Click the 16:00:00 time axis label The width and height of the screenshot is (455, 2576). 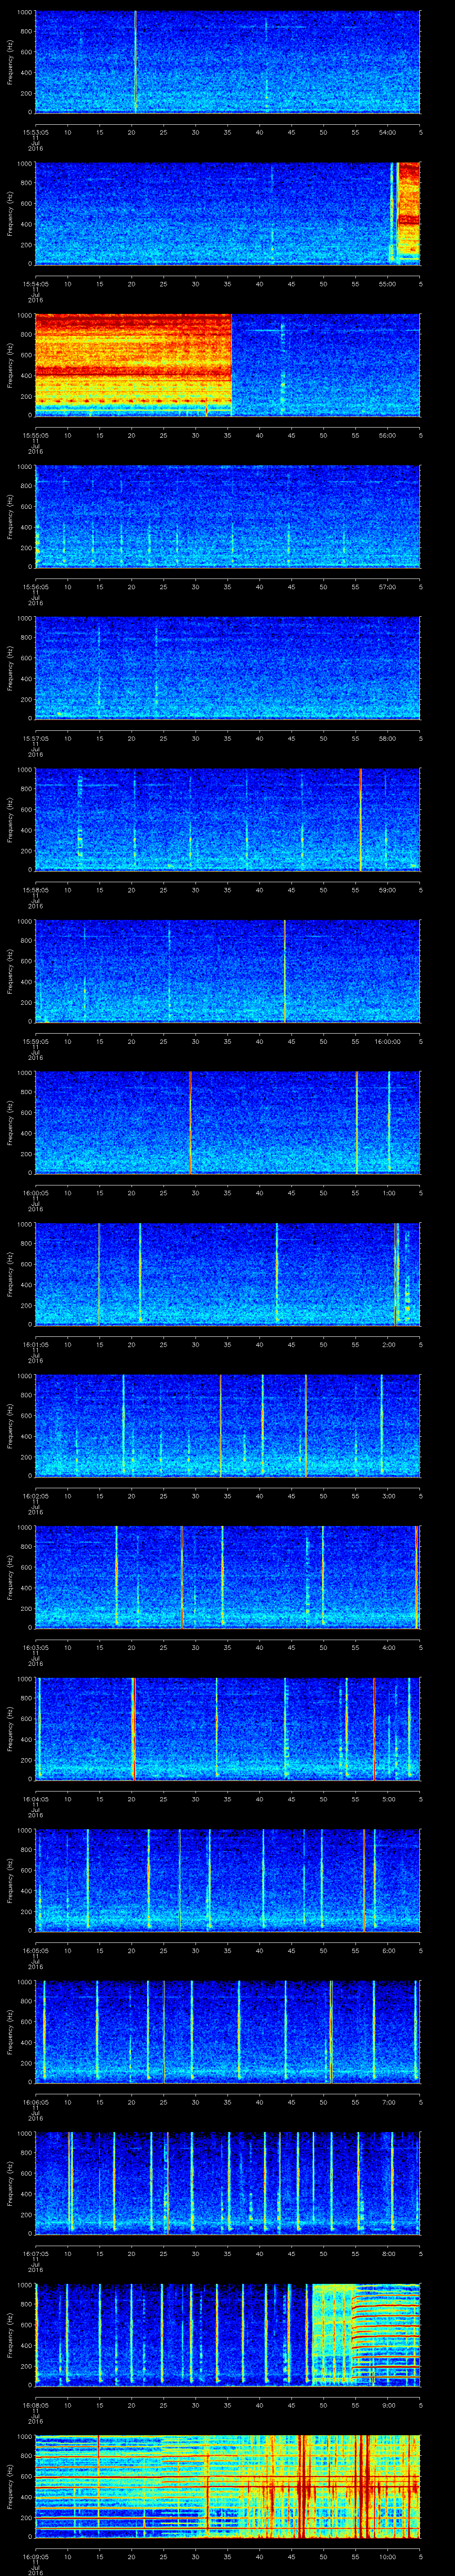(x=388, y=1041)
